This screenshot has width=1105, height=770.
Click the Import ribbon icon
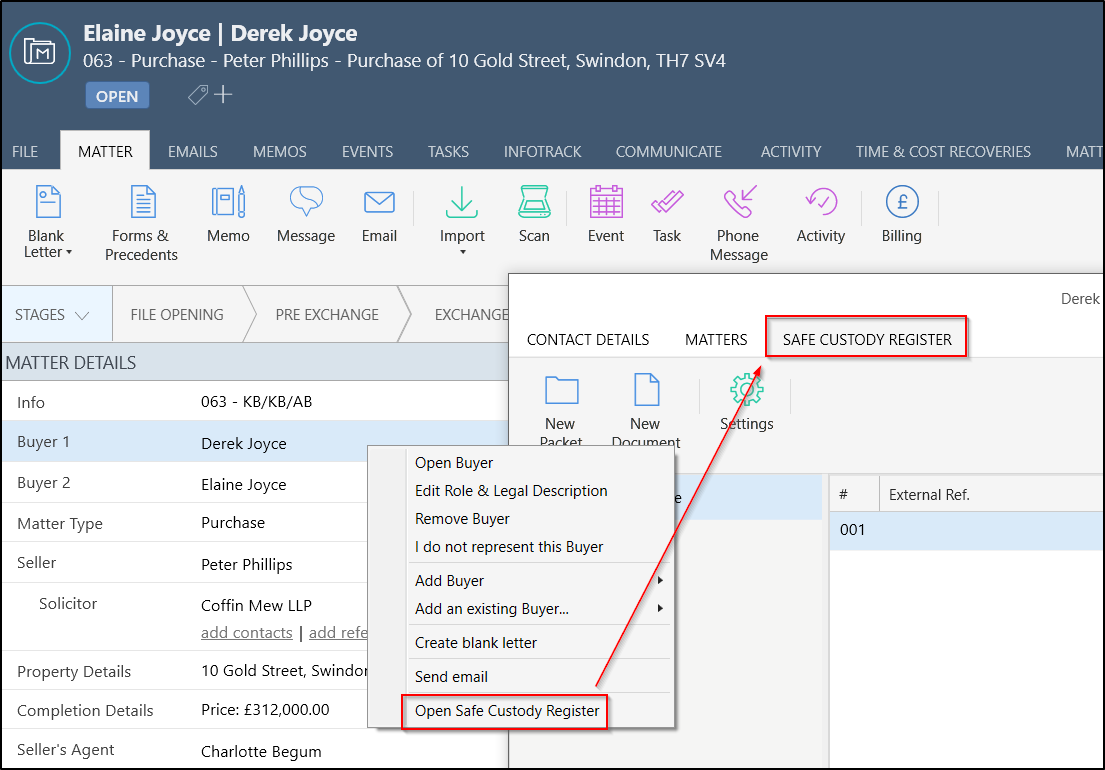462,202
